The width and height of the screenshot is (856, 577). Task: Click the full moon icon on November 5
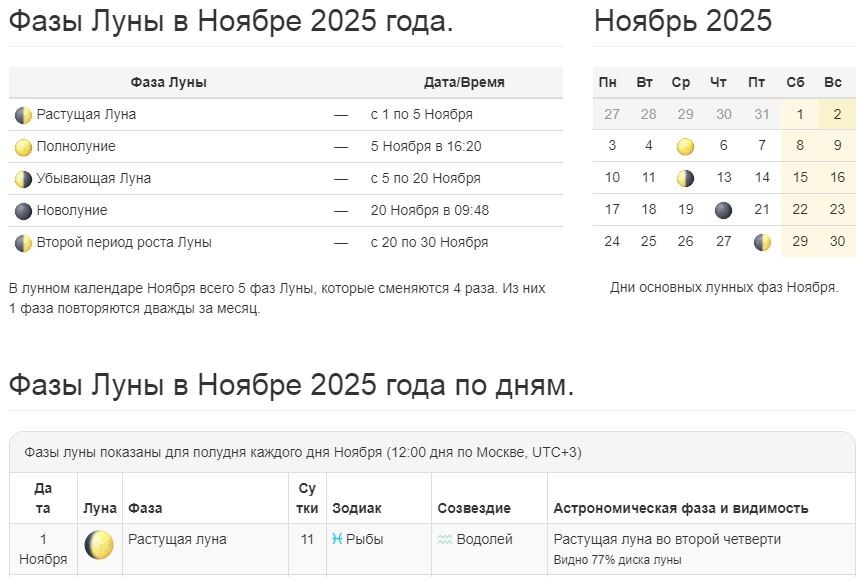click(685, 146)
